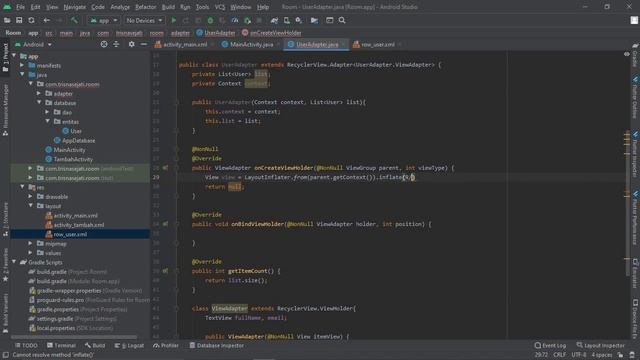Select AppDatabase in the project tree
The width and height of the screenshot is (640, 360).
[x=75, y=140]
